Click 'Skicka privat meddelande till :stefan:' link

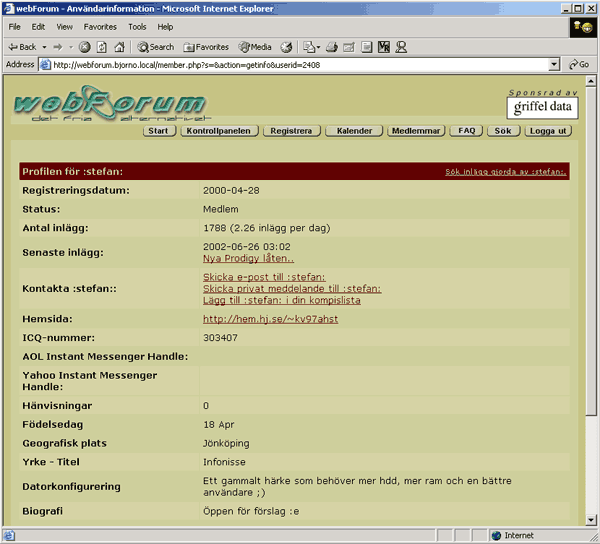[x=292, y=288]
